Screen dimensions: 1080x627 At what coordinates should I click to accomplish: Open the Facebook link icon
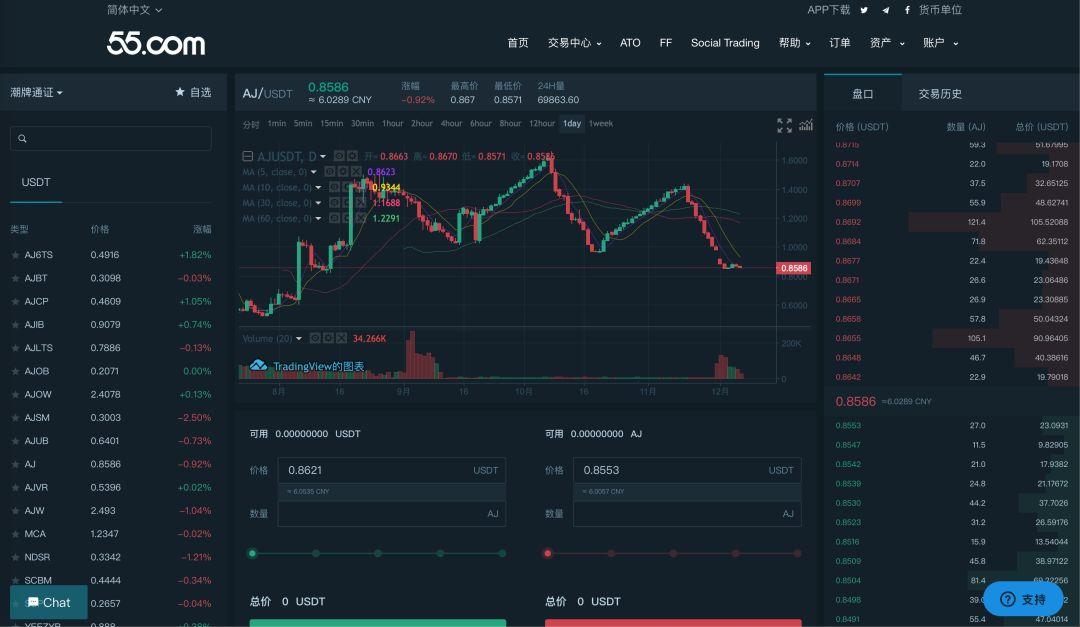[x=907, y=10]
